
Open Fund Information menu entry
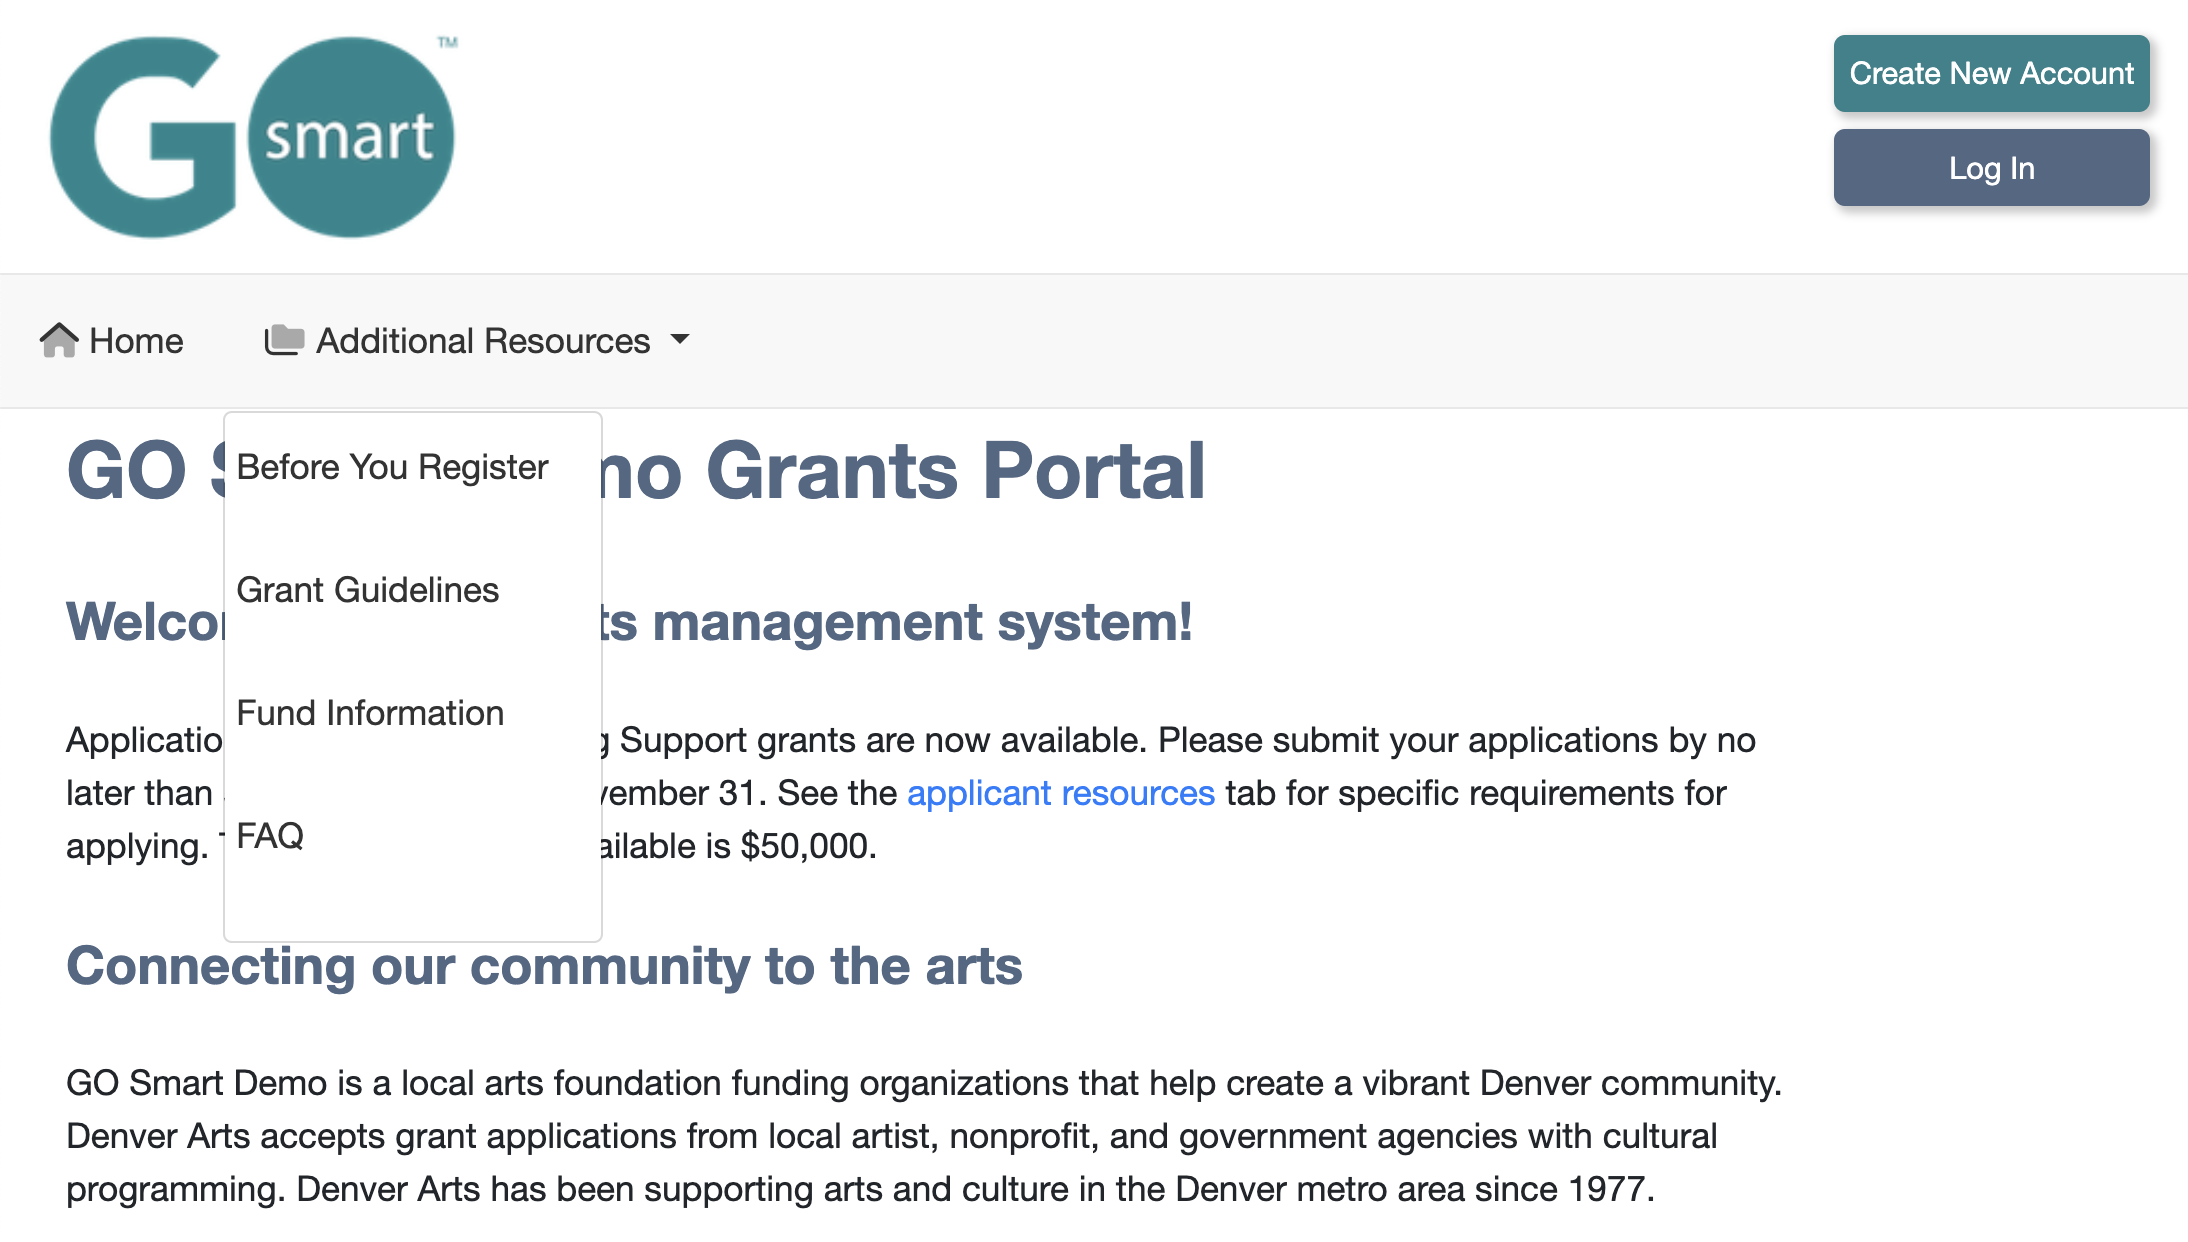(x=370, y=713)
